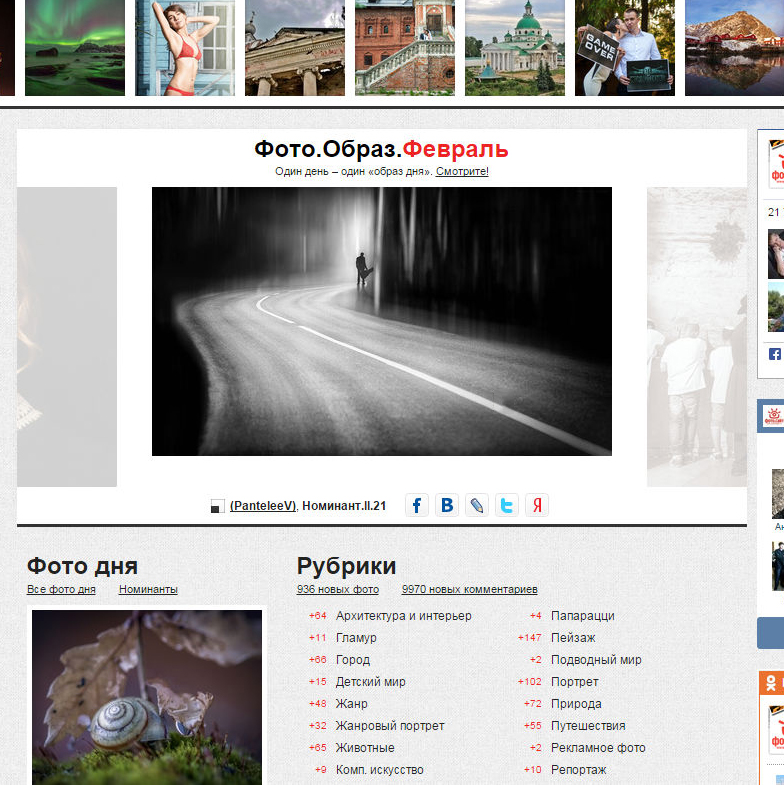Share photo via VKontakte icon
This screenshot has width=784, height=785.
[447, 505]
